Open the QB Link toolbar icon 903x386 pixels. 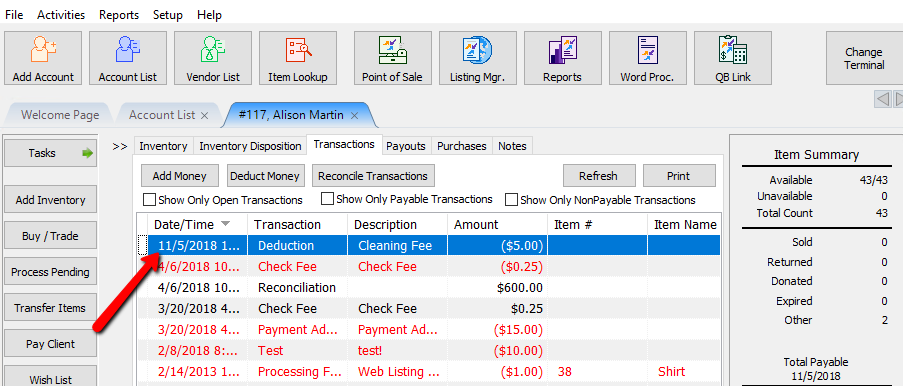point(733,58)
